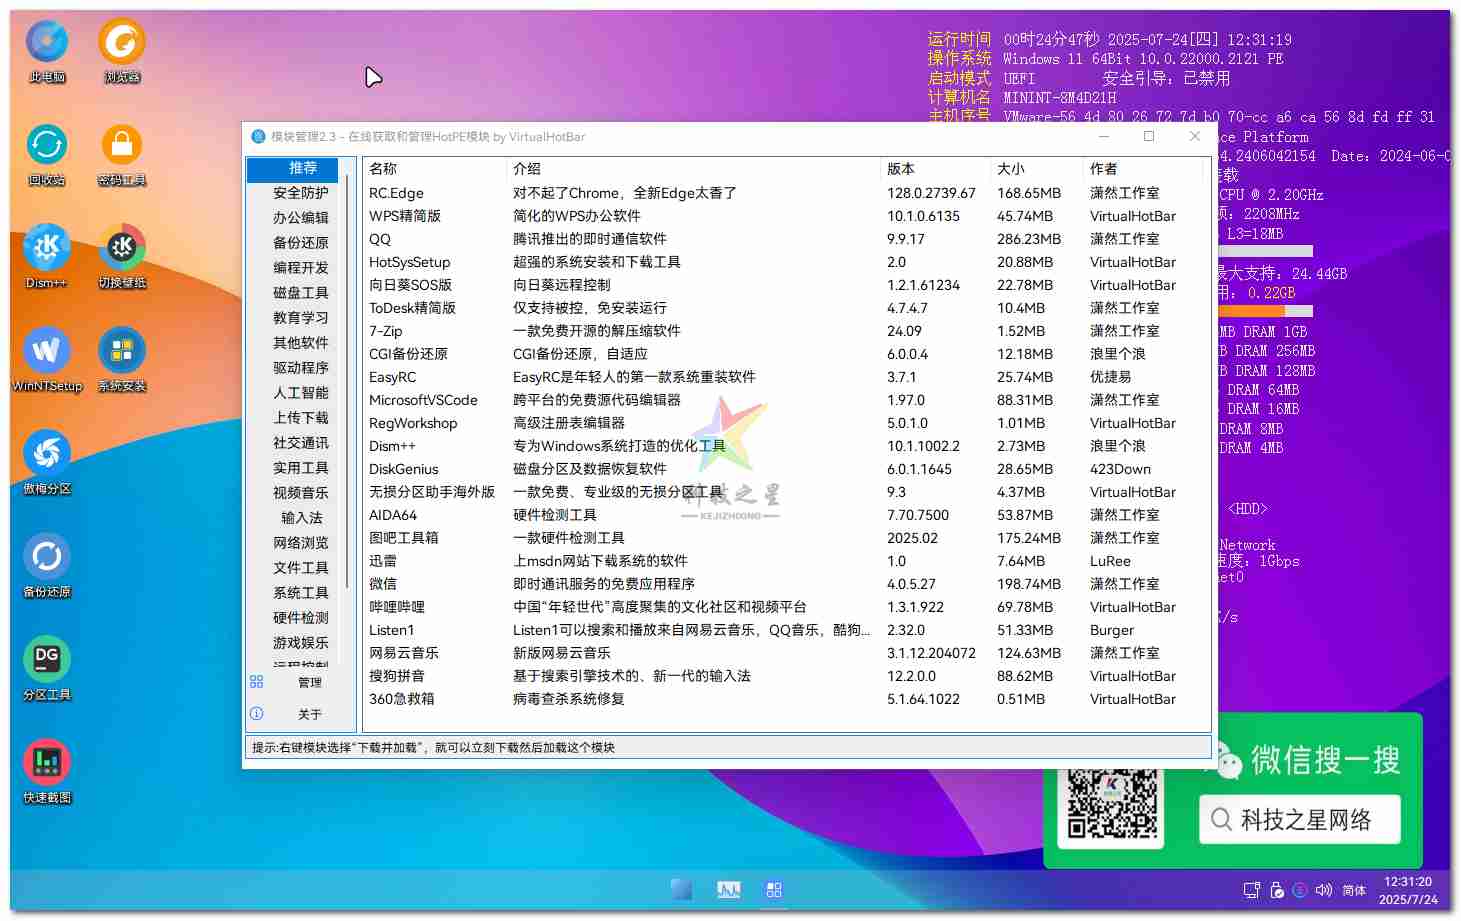Click the module manager icon on the taskbar

[773, 889]
